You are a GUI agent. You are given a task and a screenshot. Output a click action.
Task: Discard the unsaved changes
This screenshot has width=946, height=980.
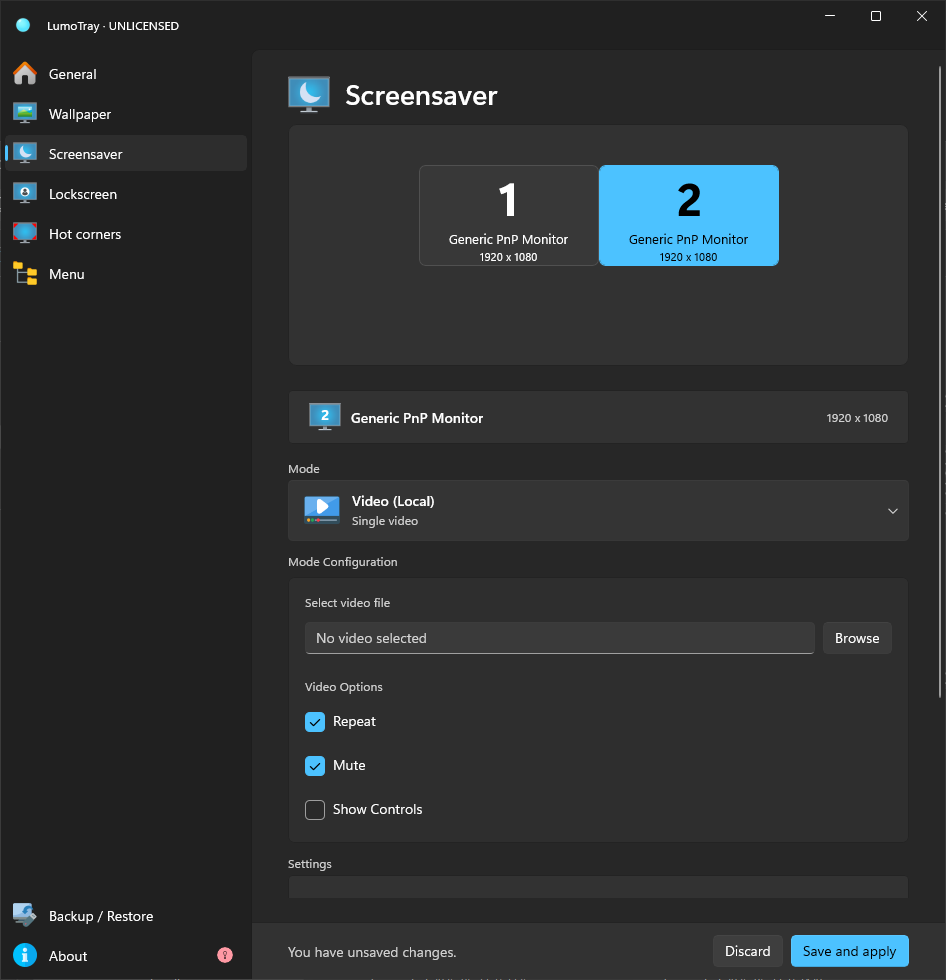click(747, 951)
